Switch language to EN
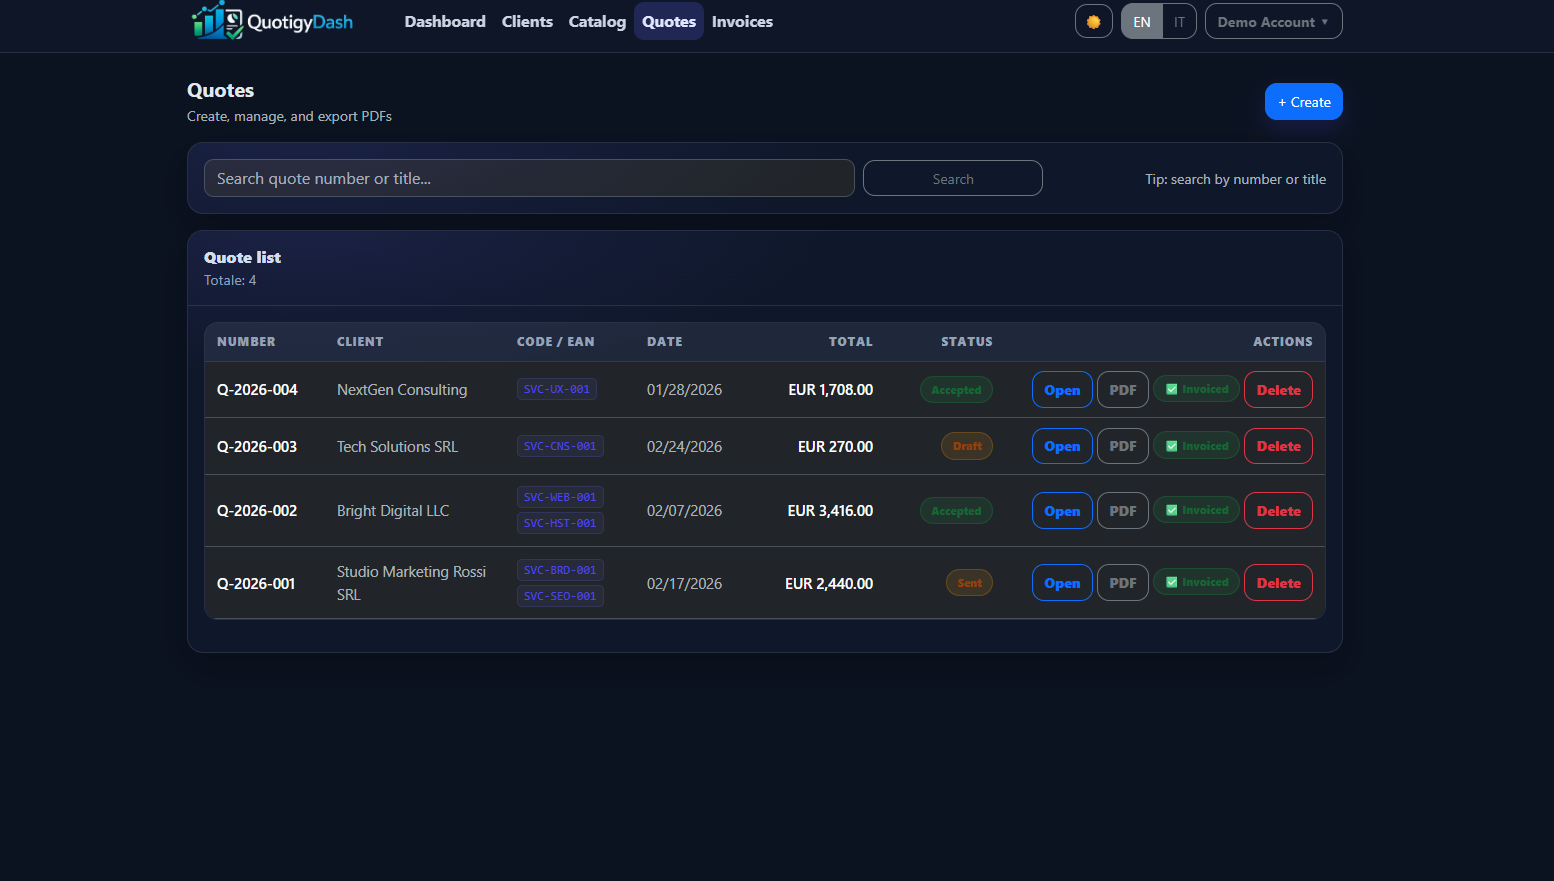Screen dimensions: 1554x881 [x=1141, y=21]
